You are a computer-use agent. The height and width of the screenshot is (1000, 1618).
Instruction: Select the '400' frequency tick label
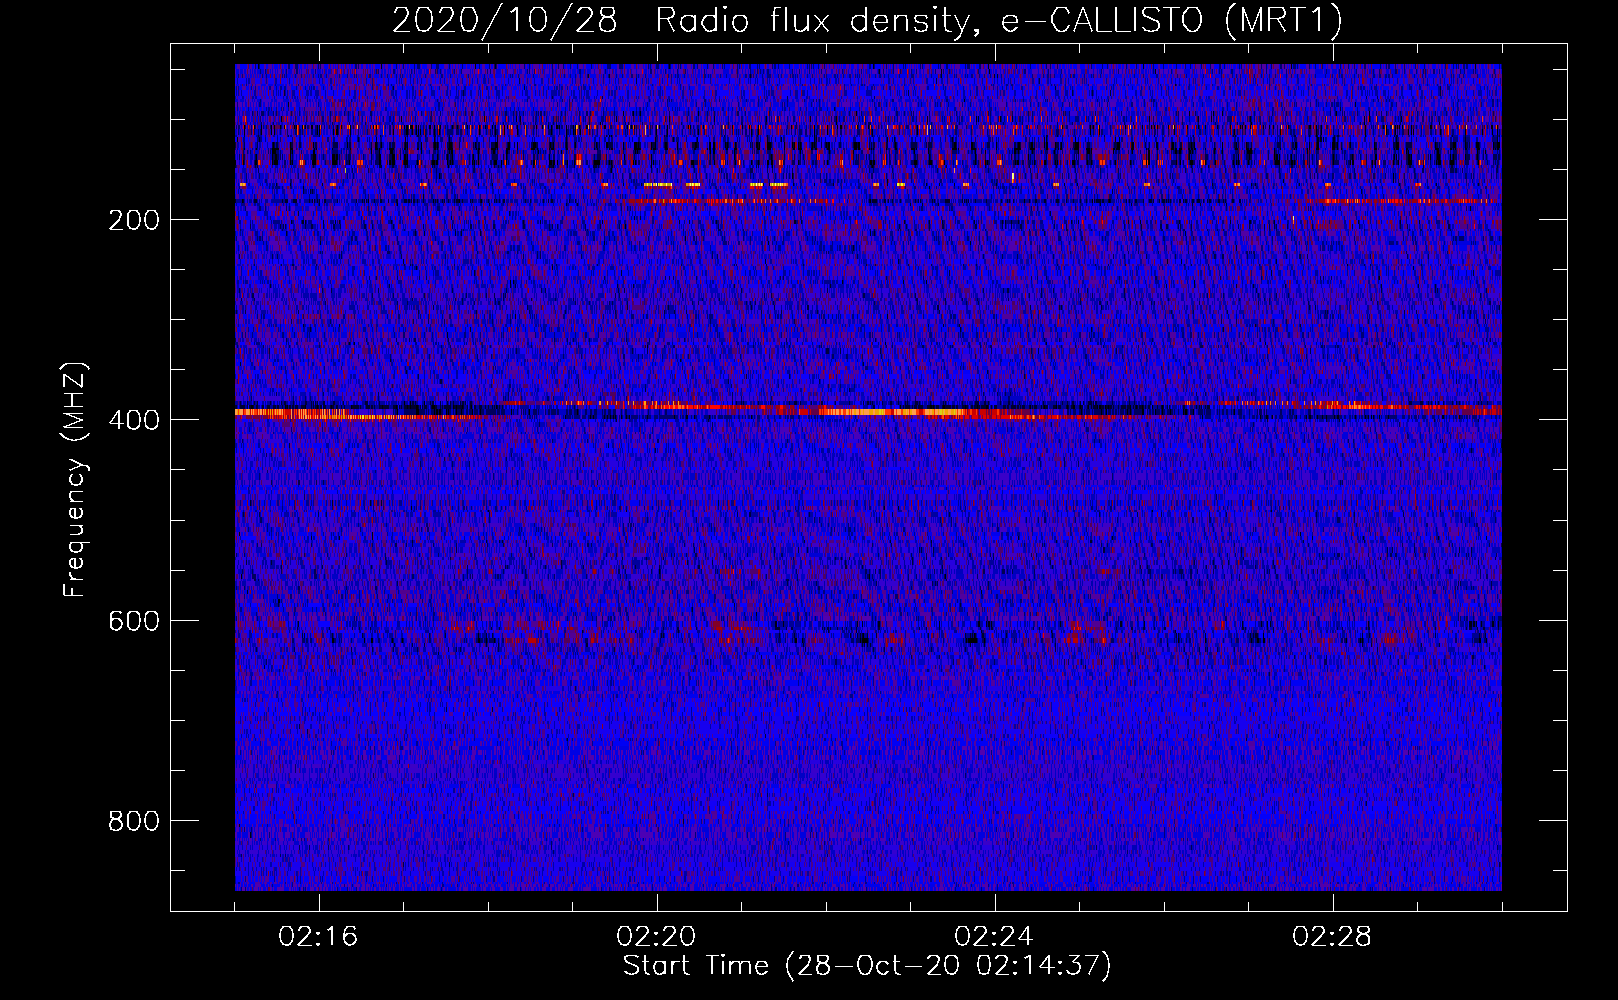(134, 420)
